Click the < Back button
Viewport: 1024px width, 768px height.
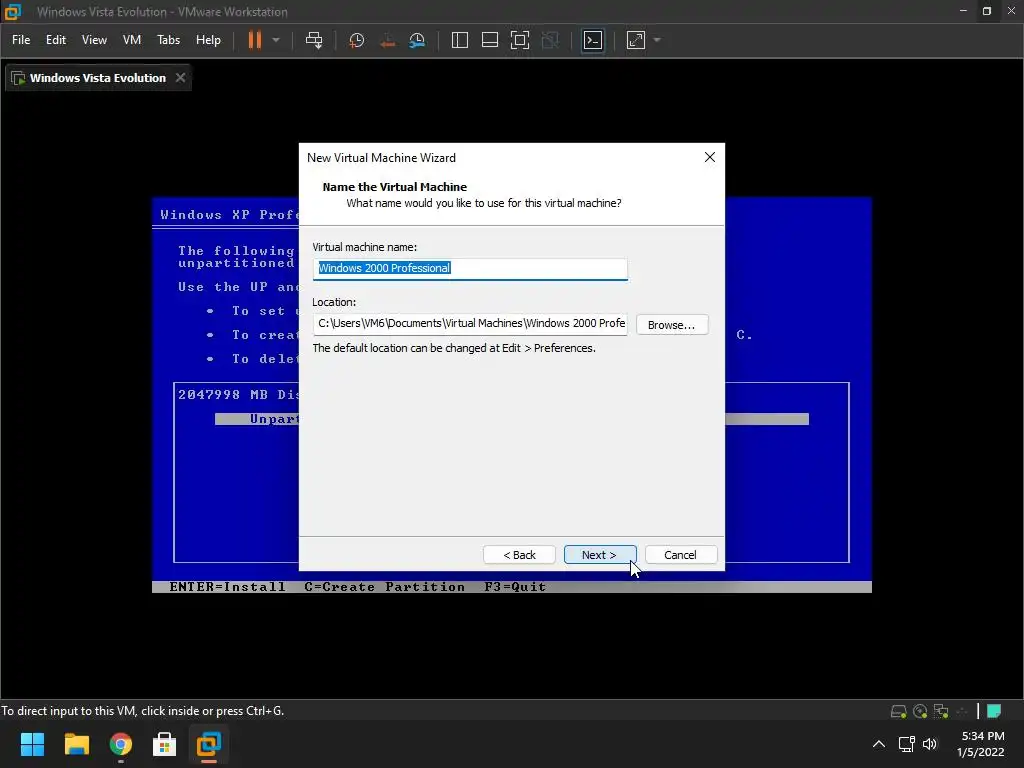pos(519,555)
